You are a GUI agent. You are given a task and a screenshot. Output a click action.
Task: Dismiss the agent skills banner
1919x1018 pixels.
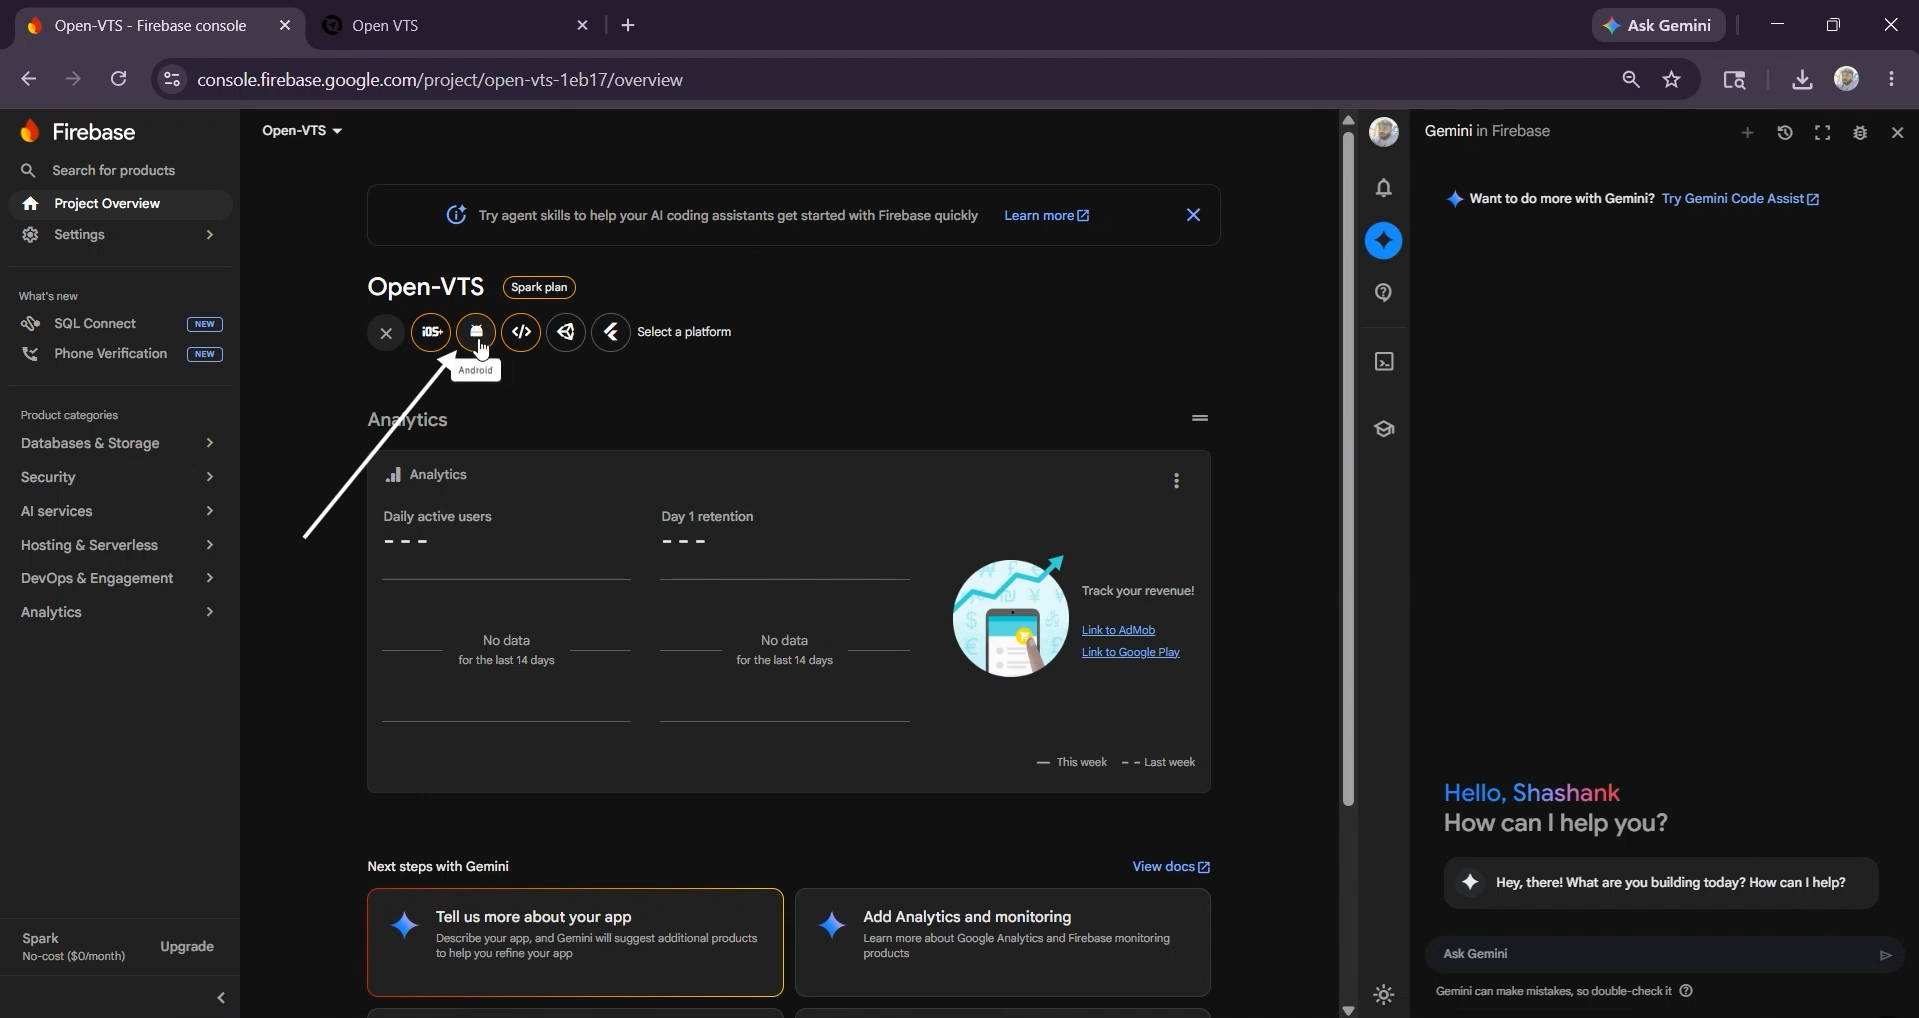pyautogui.click(x=1193, y=215)
